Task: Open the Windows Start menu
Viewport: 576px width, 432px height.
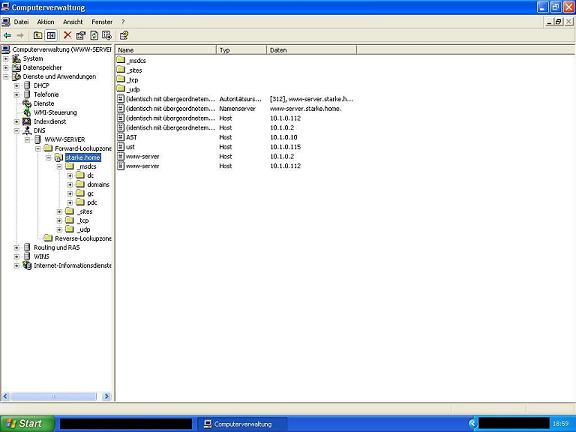Action: click(27, 424)
